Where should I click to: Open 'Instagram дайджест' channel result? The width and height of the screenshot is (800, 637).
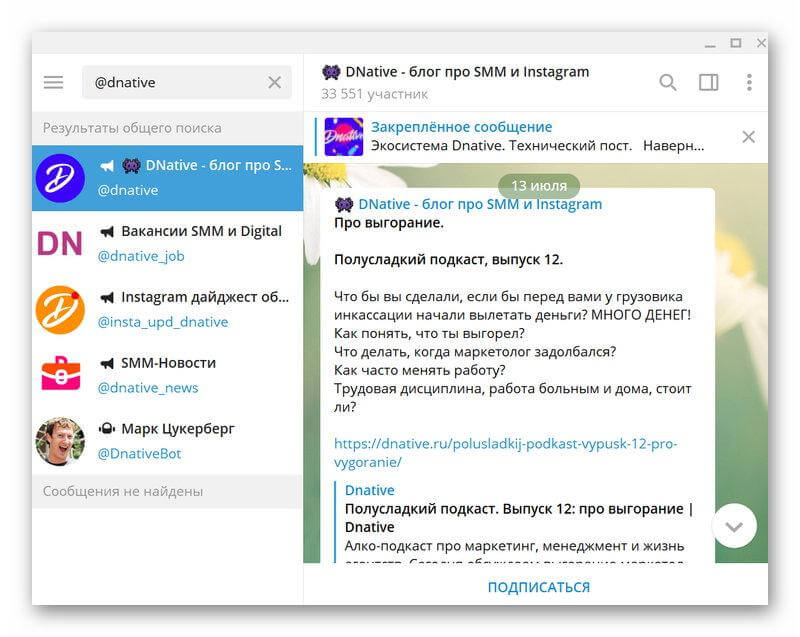click(167, 310)
